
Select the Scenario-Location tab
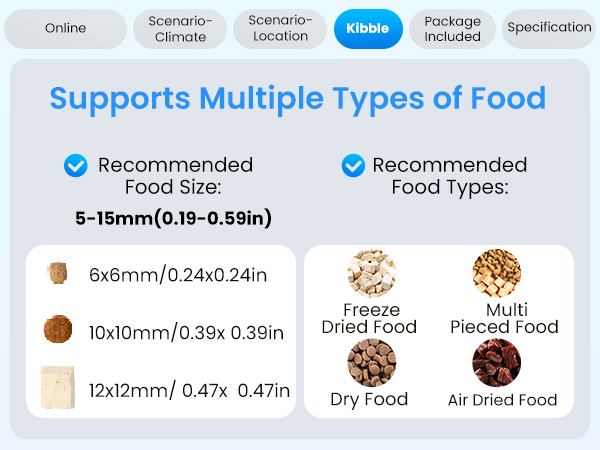280,28
